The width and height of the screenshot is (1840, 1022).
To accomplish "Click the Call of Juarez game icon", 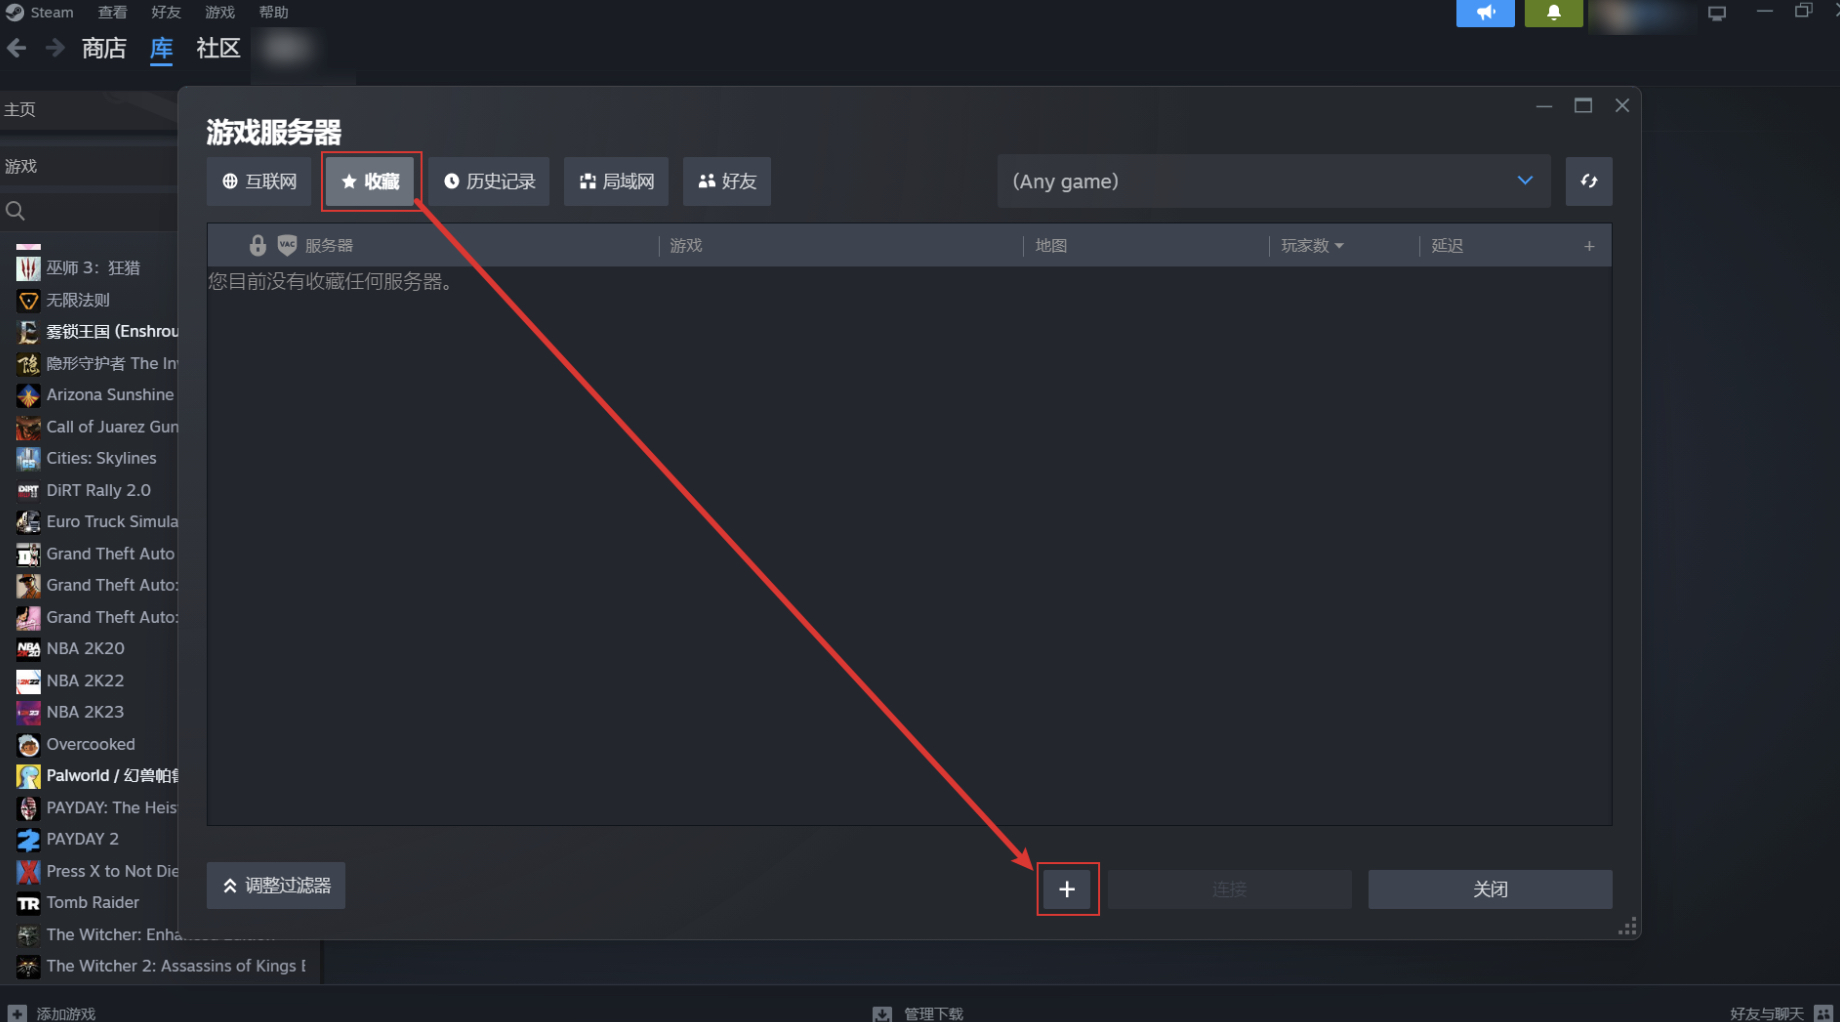I will click(x=28, y=427).
